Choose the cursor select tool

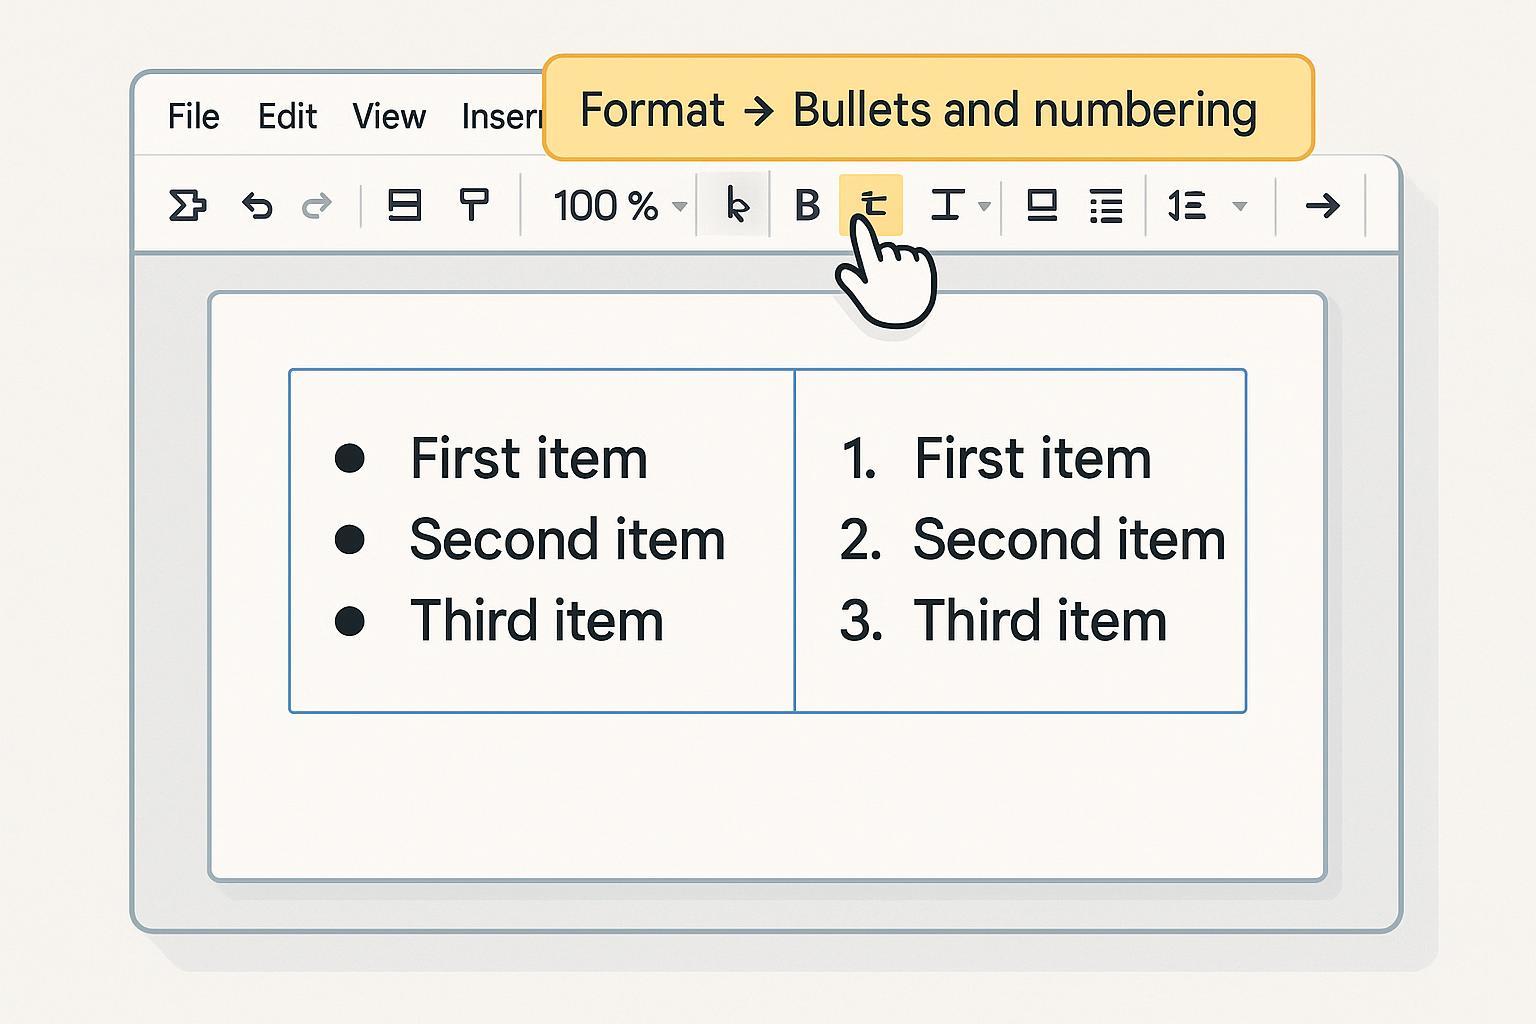click(x=736, y=206)
